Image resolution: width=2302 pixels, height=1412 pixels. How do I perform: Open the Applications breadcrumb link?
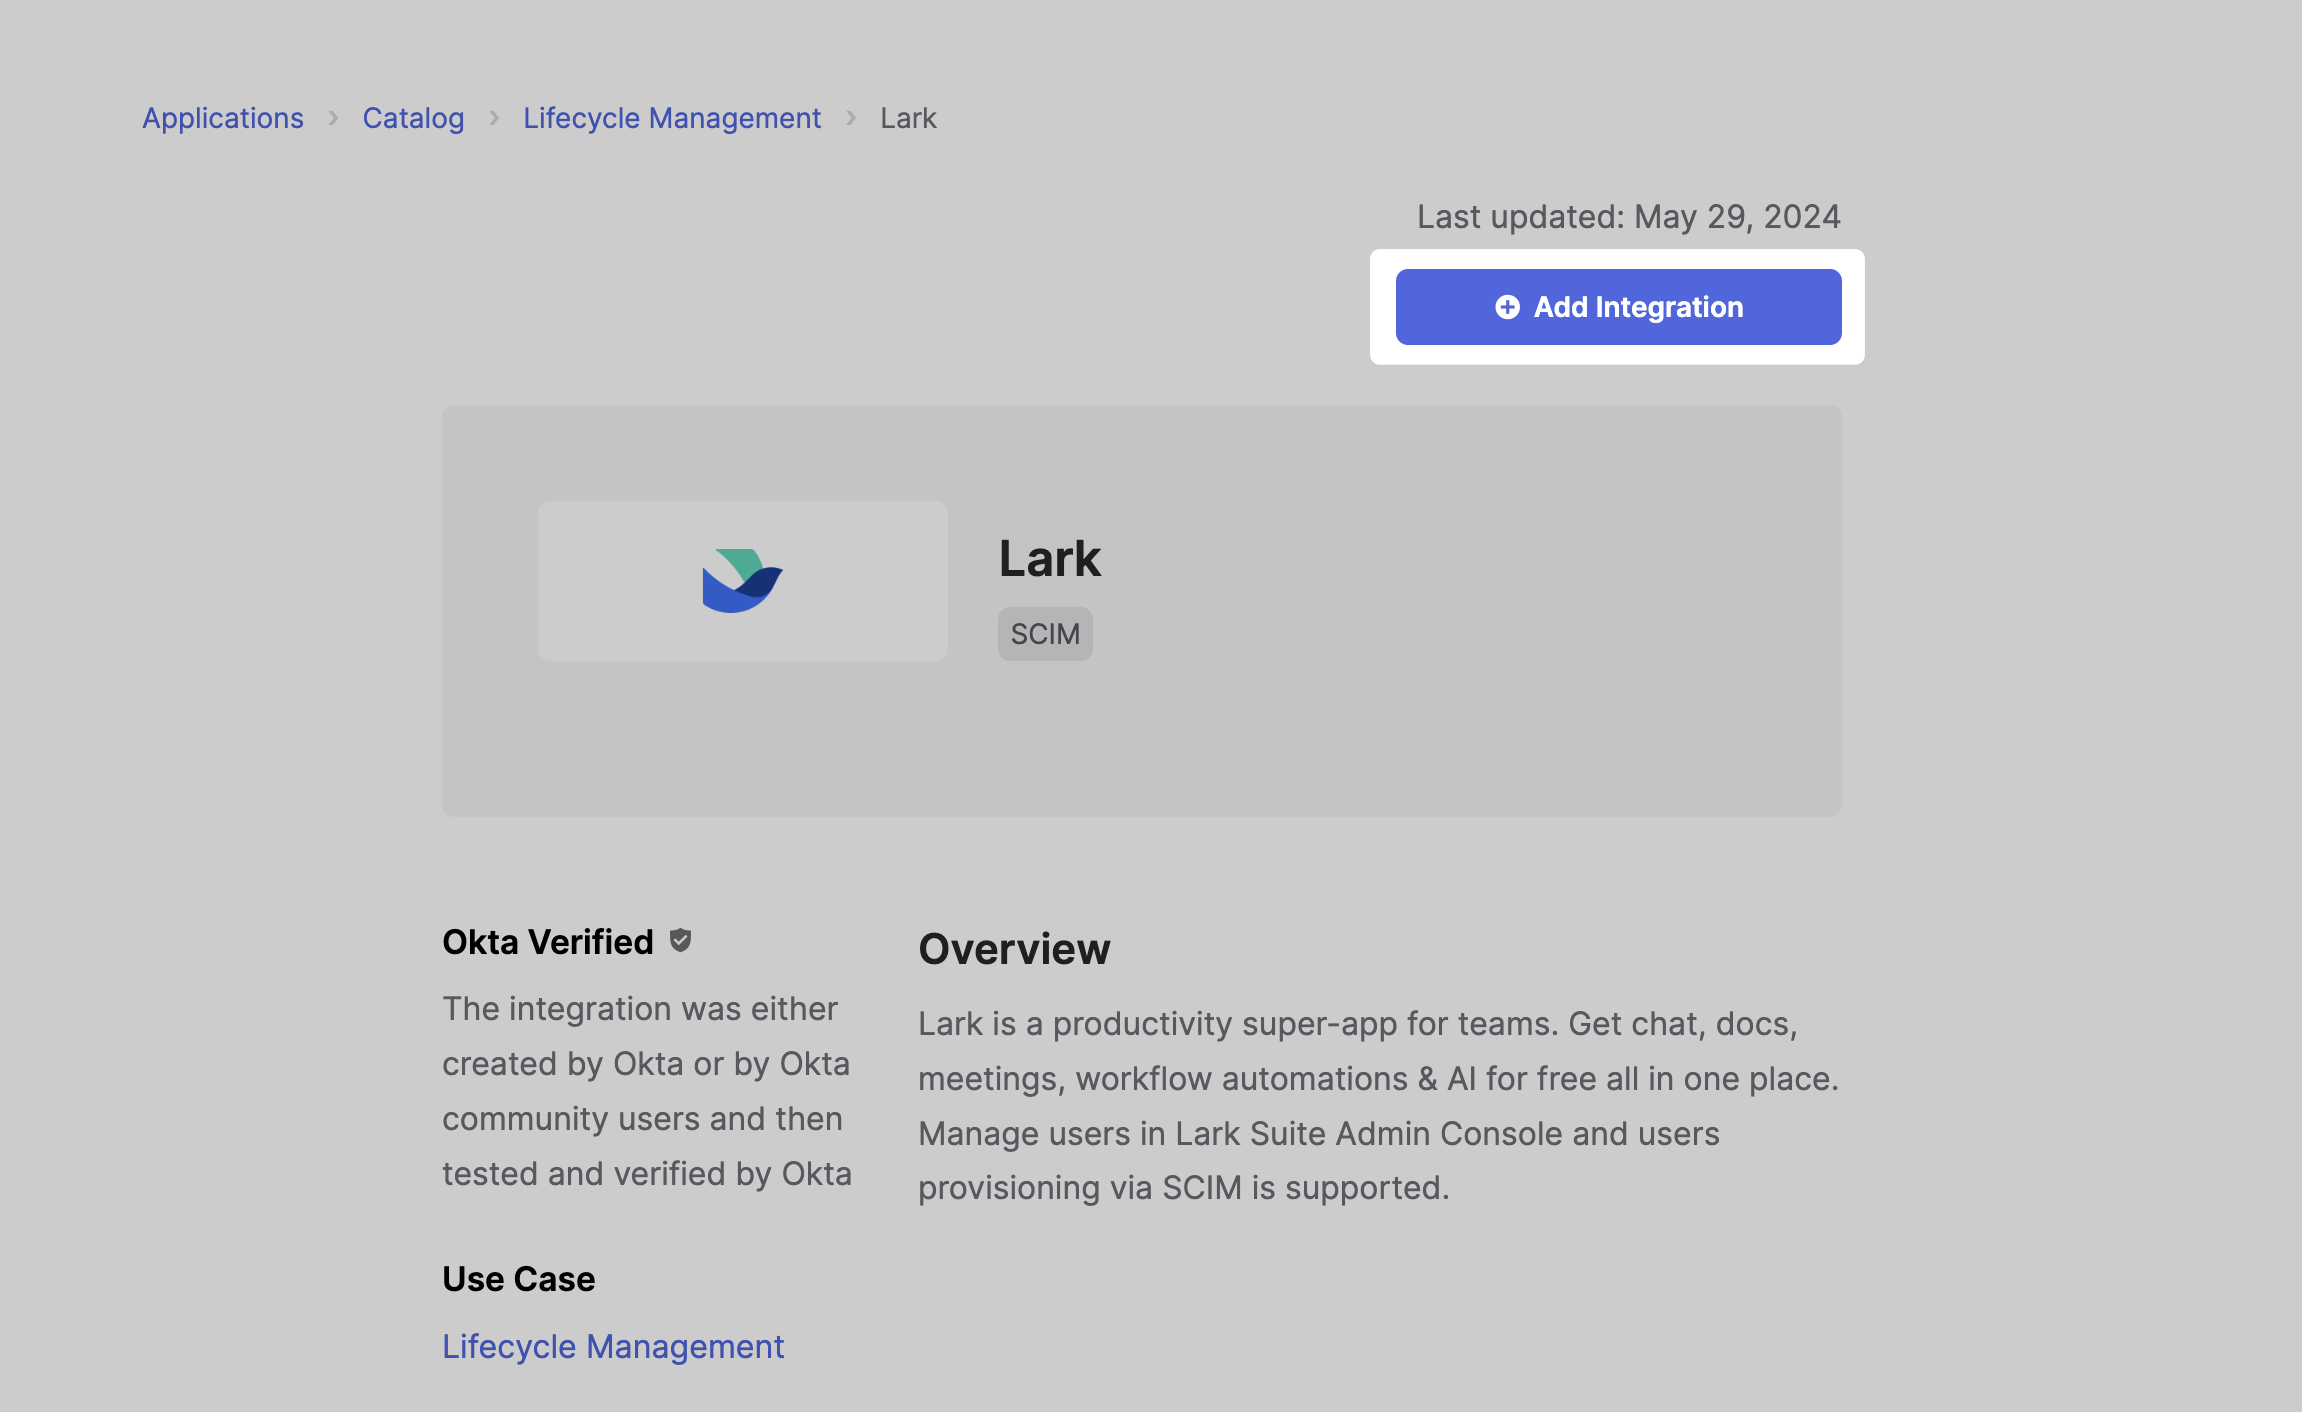(x=223, y=117)
